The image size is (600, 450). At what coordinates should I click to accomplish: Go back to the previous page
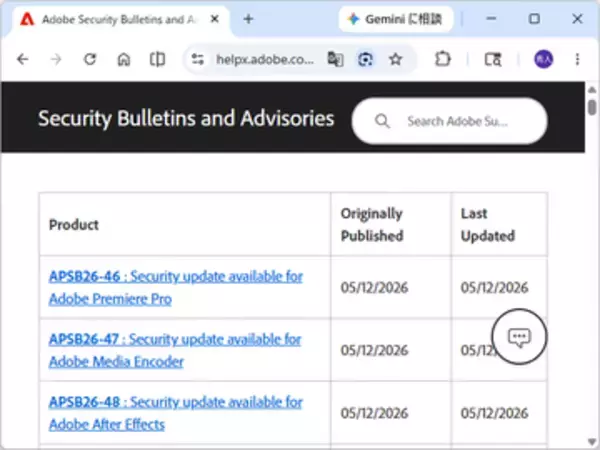[23, 59]
